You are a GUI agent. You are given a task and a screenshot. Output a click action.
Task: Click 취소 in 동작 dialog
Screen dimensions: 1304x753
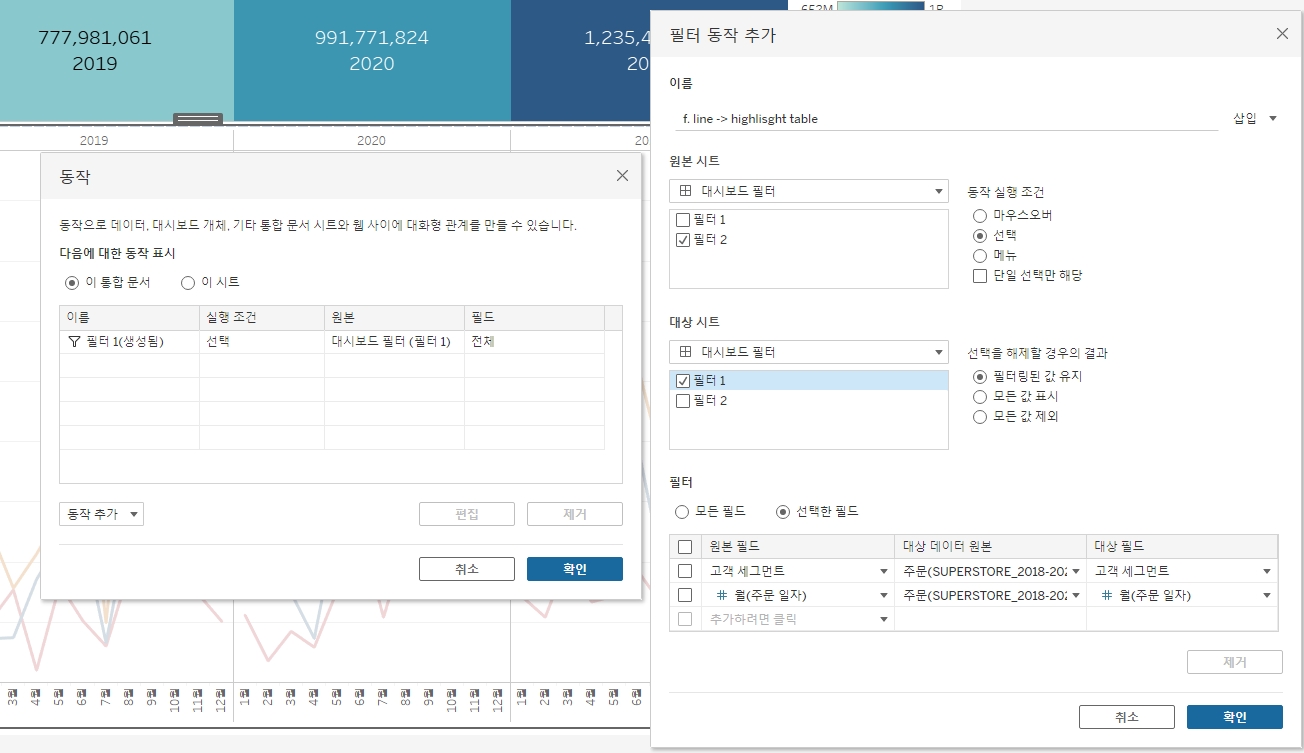point(467,569)
